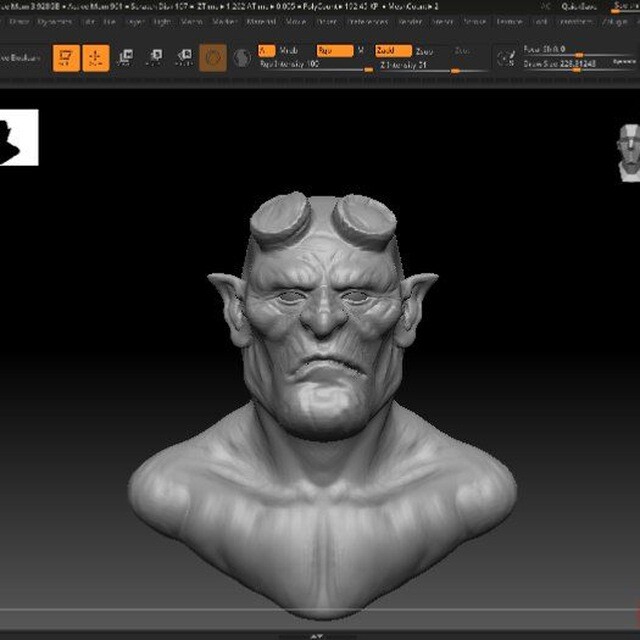Viewport: 640px width, 640px height.
Task: Adjust the Rgb Intensity slider
Action: (x=316, y=66)
